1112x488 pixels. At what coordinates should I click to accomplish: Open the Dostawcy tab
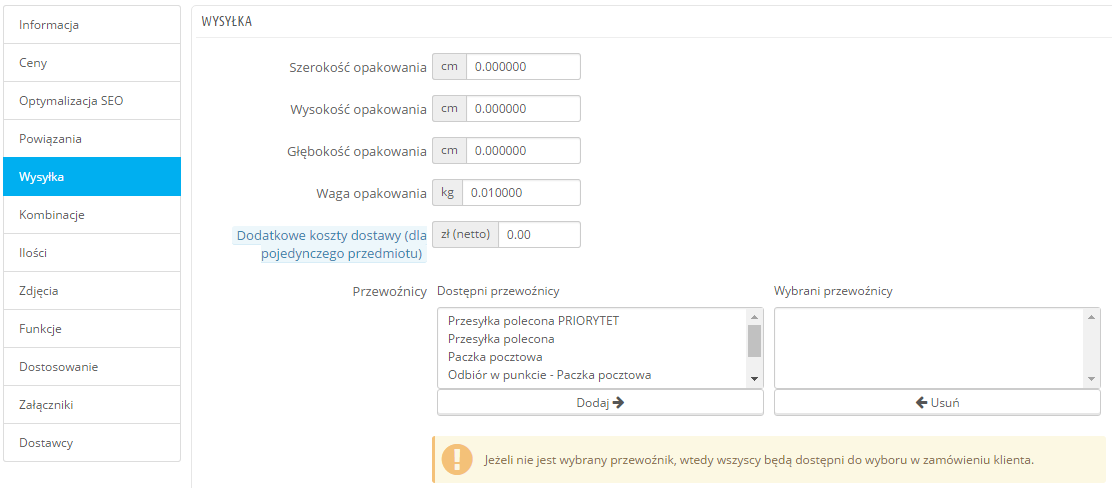tap(92, 443)
